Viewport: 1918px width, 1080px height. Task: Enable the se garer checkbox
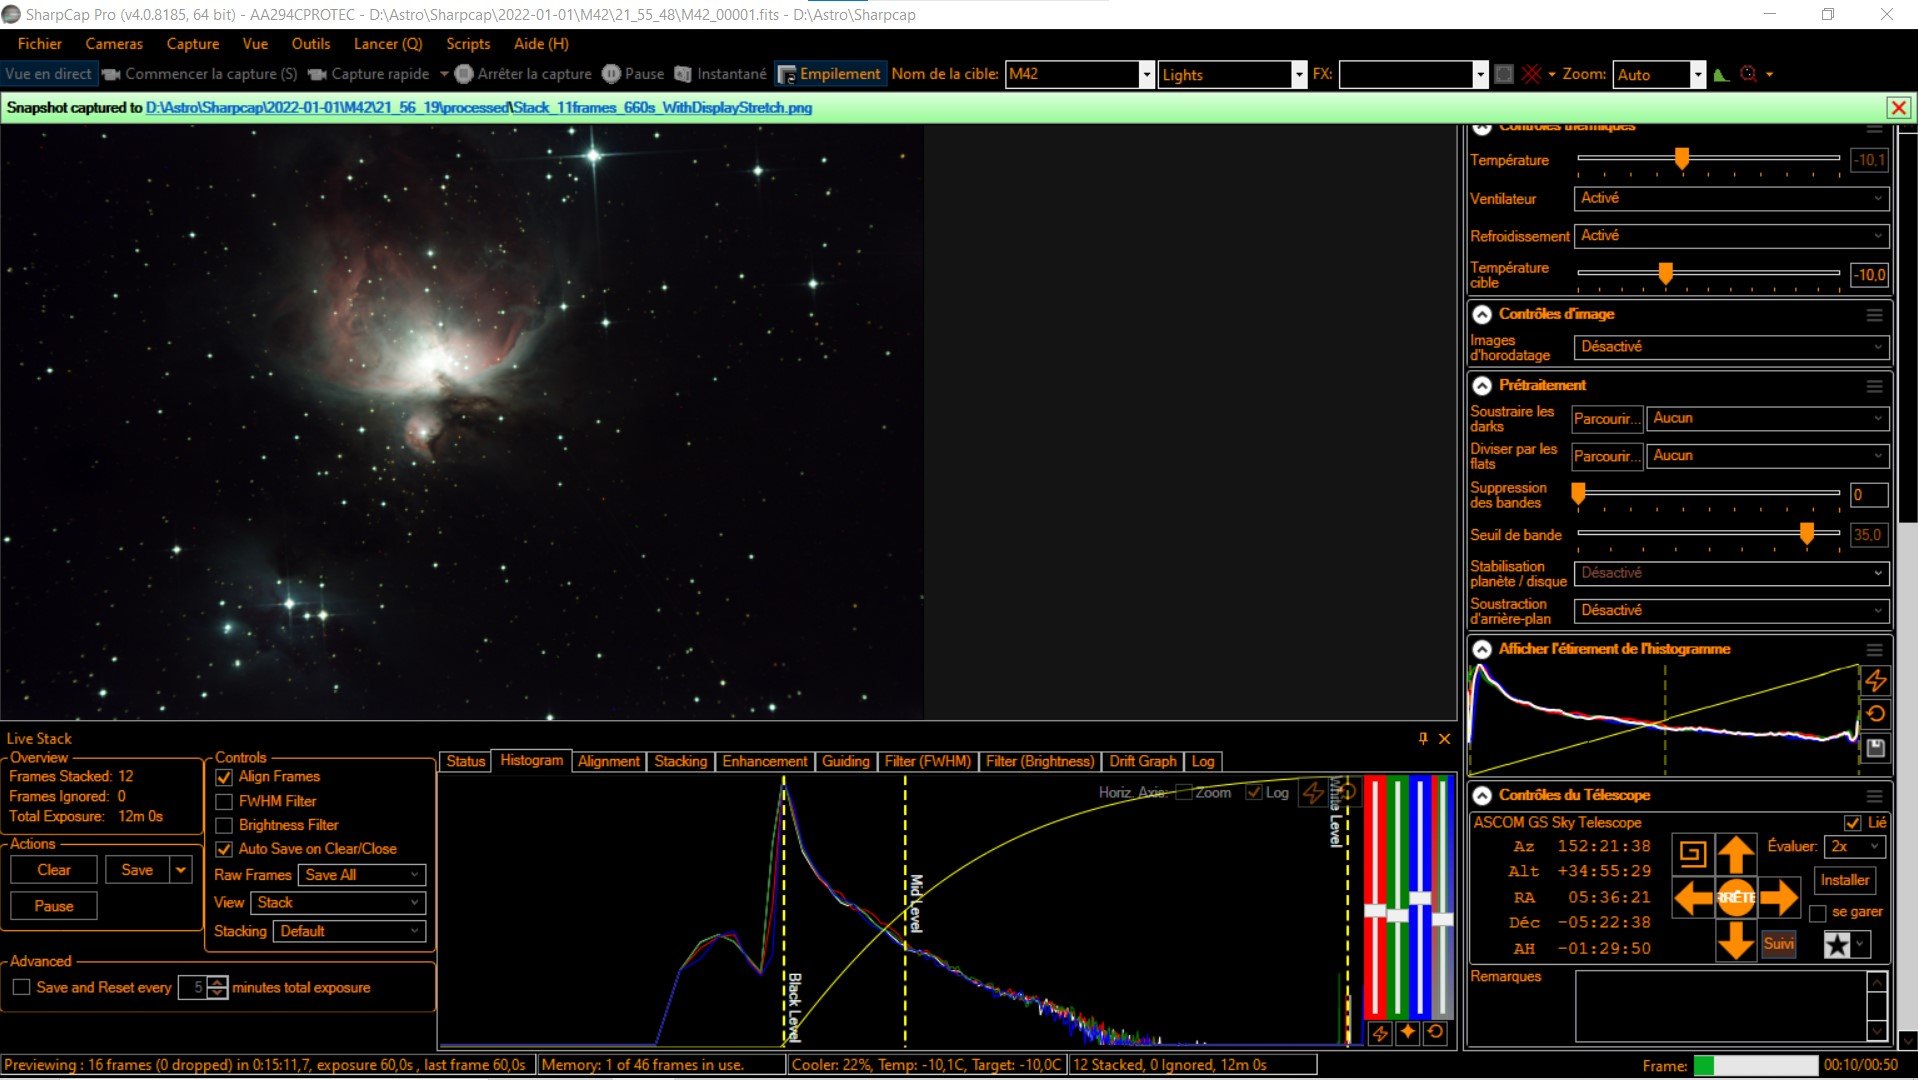1818,913
